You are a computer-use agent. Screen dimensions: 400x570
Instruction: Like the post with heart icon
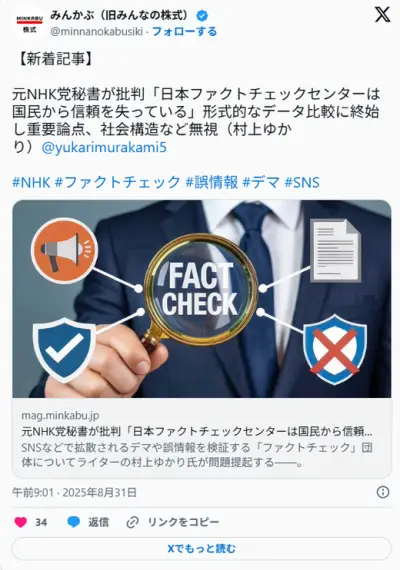pyautogui.click(x=21, y=522)
